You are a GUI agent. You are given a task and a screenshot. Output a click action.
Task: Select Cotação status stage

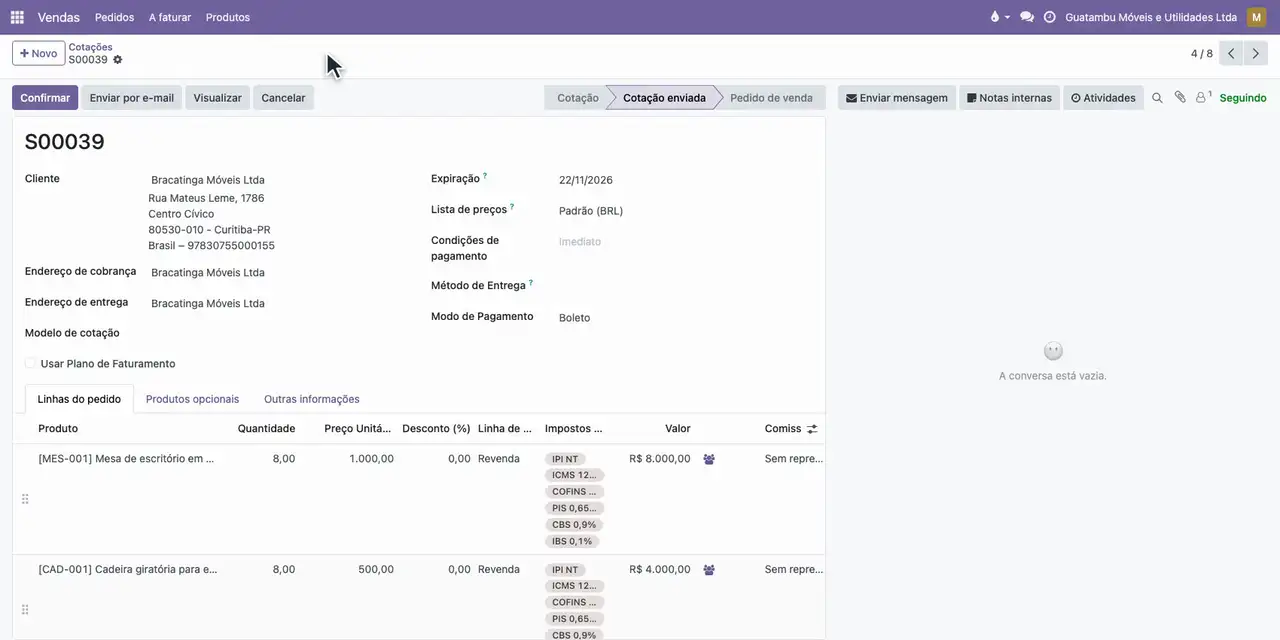point(577,98)
